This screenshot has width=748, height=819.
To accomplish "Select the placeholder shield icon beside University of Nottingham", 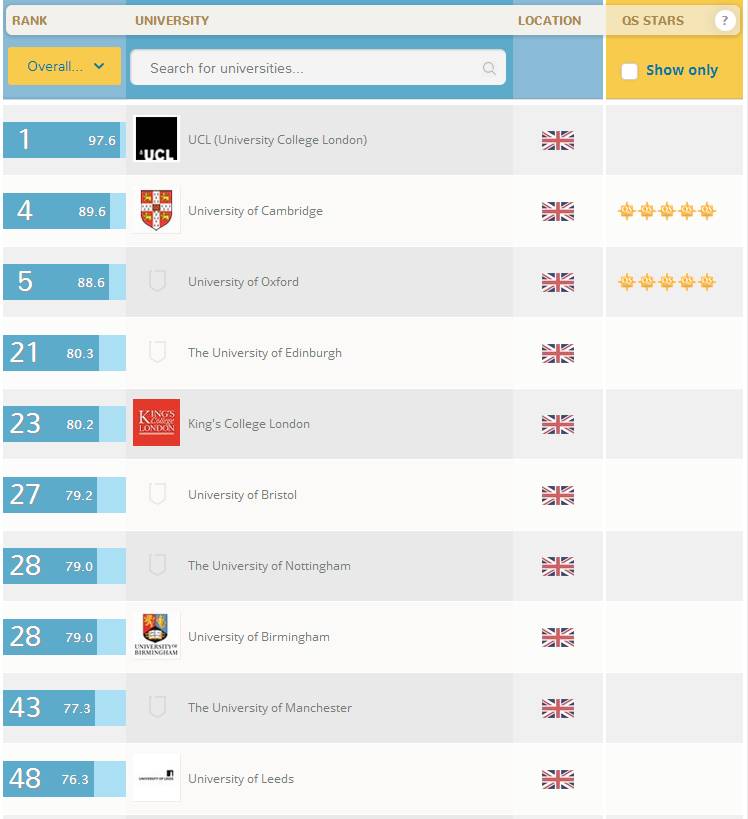I will [x=157, y=565].
